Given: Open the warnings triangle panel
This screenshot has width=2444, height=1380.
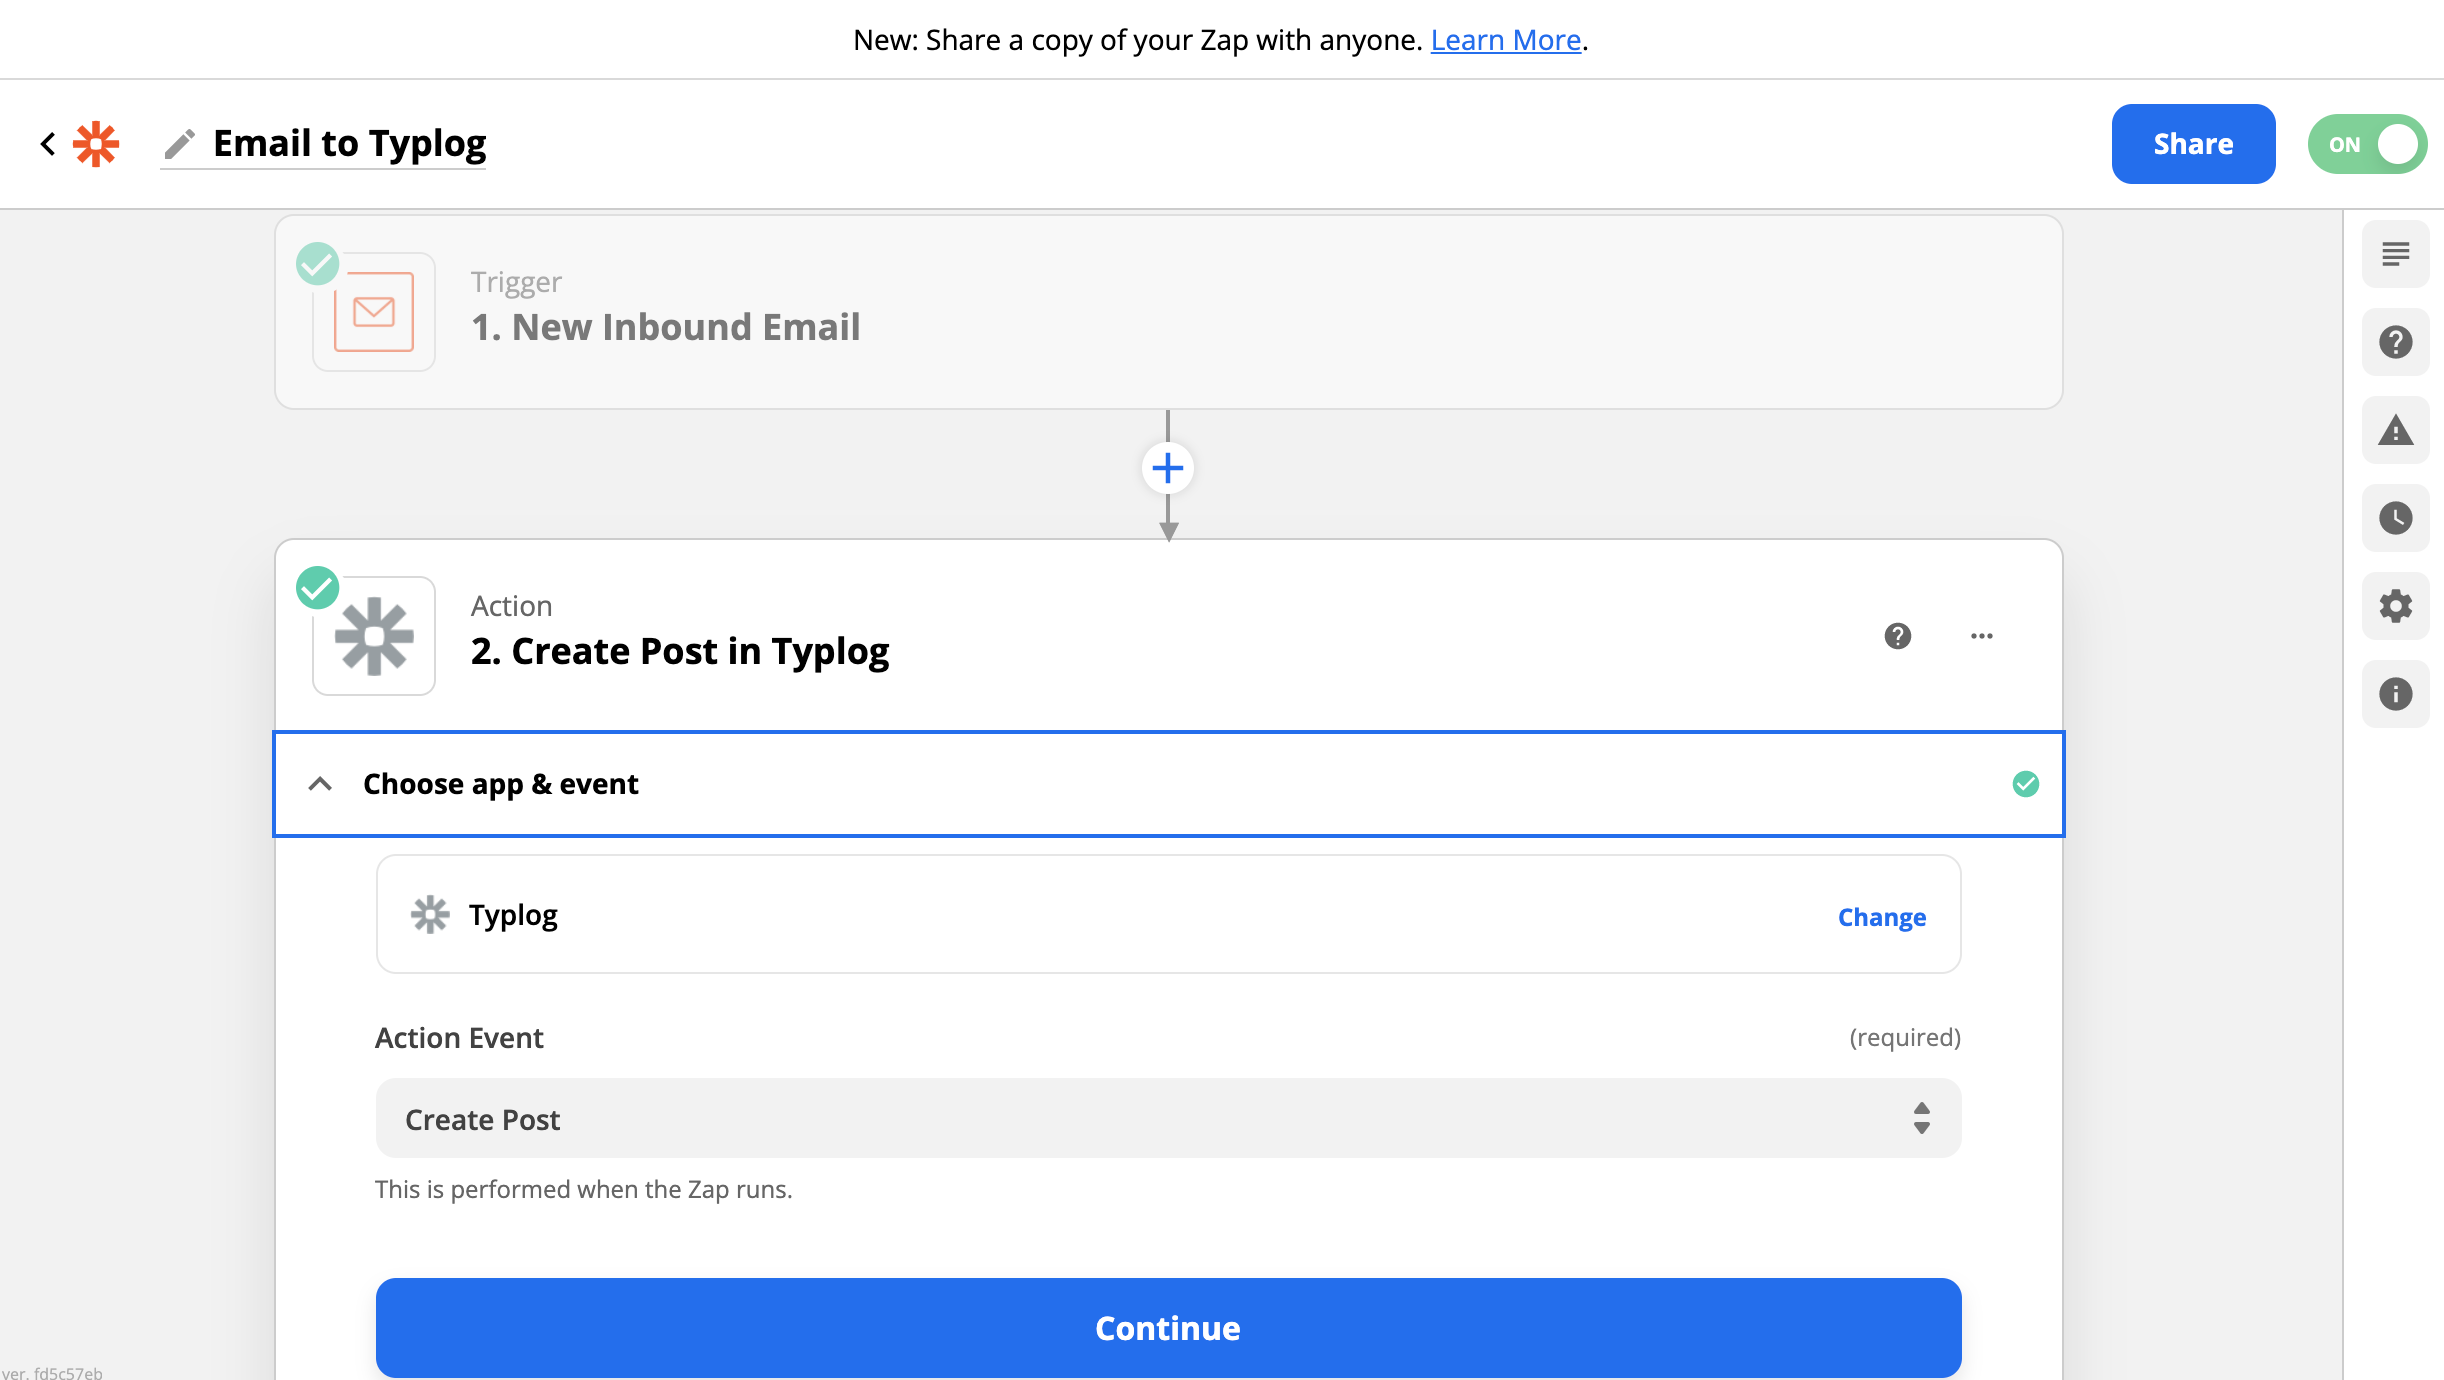Looking at the screenshot, I should point(2395,430).
